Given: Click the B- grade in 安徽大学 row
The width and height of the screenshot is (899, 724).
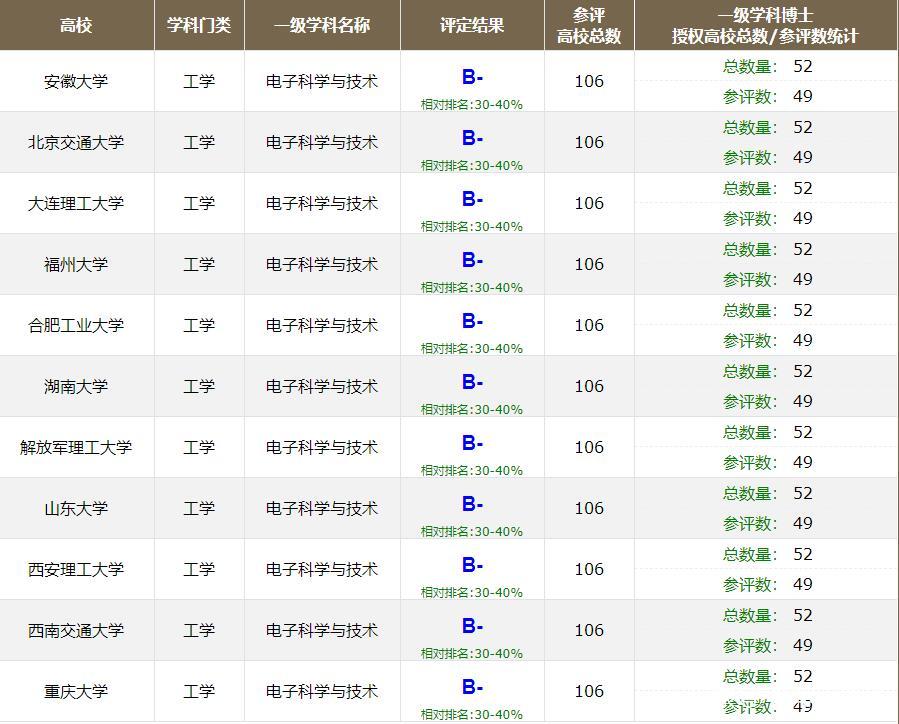Looking at the screenshot, I should (x=472, y=77).
